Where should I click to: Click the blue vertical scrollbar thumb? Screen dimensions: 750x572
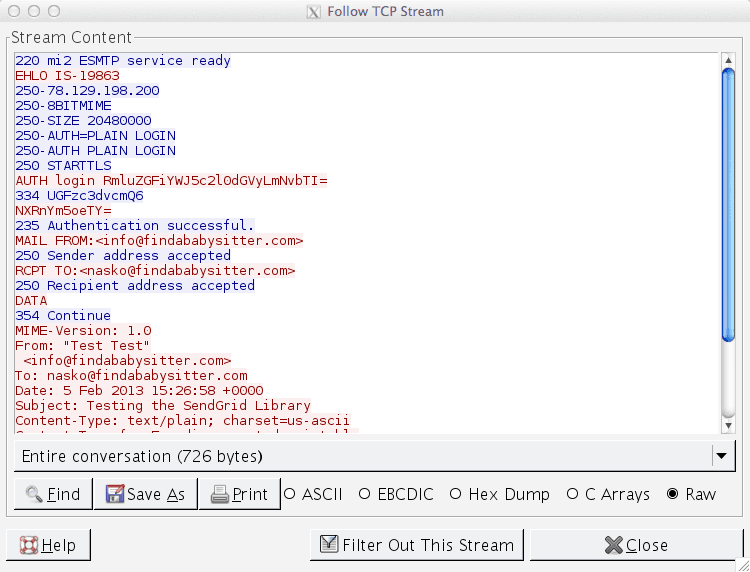728,205
